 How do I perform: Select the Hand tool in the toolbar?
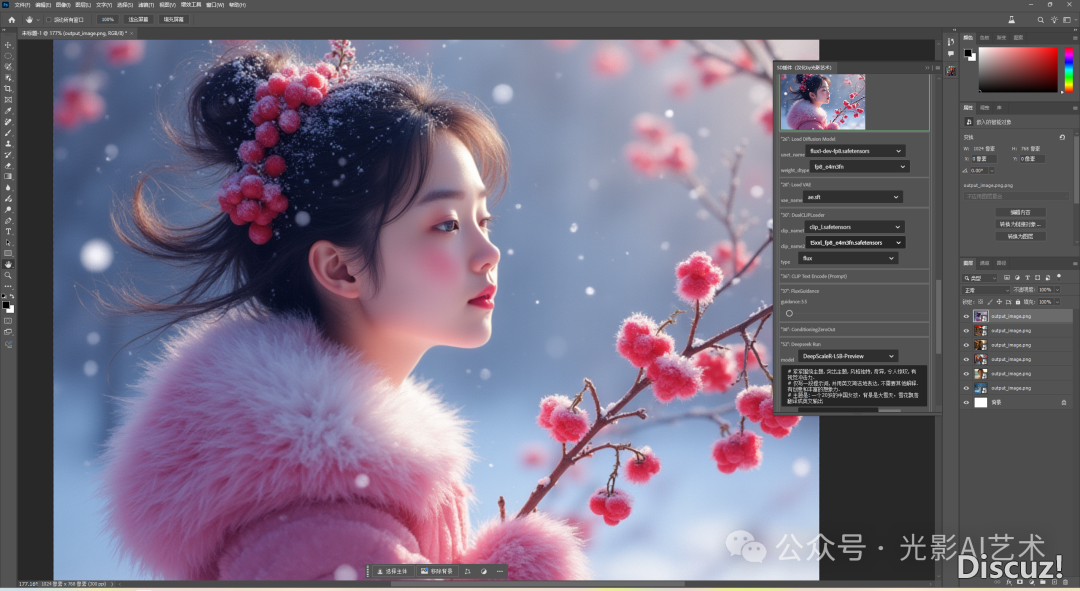[8, 265]
